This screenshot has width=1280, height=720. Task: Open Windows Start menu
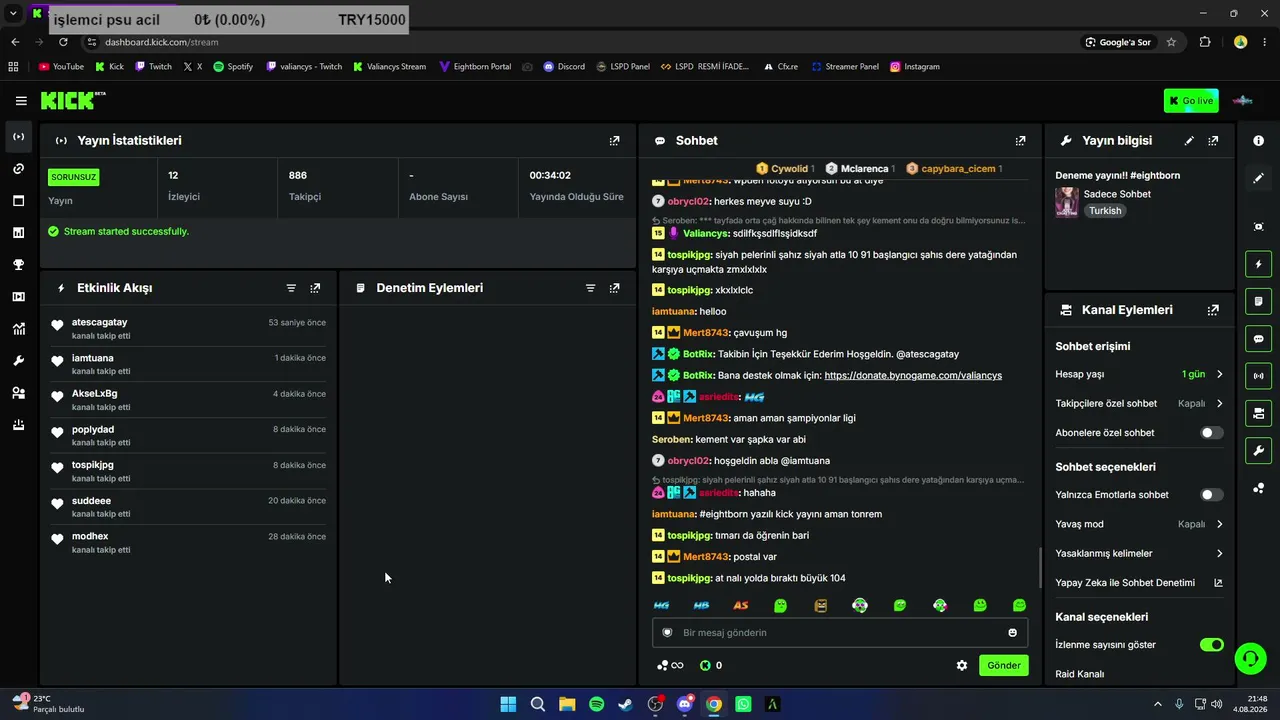pyautogui.click(x=508, y=704)
